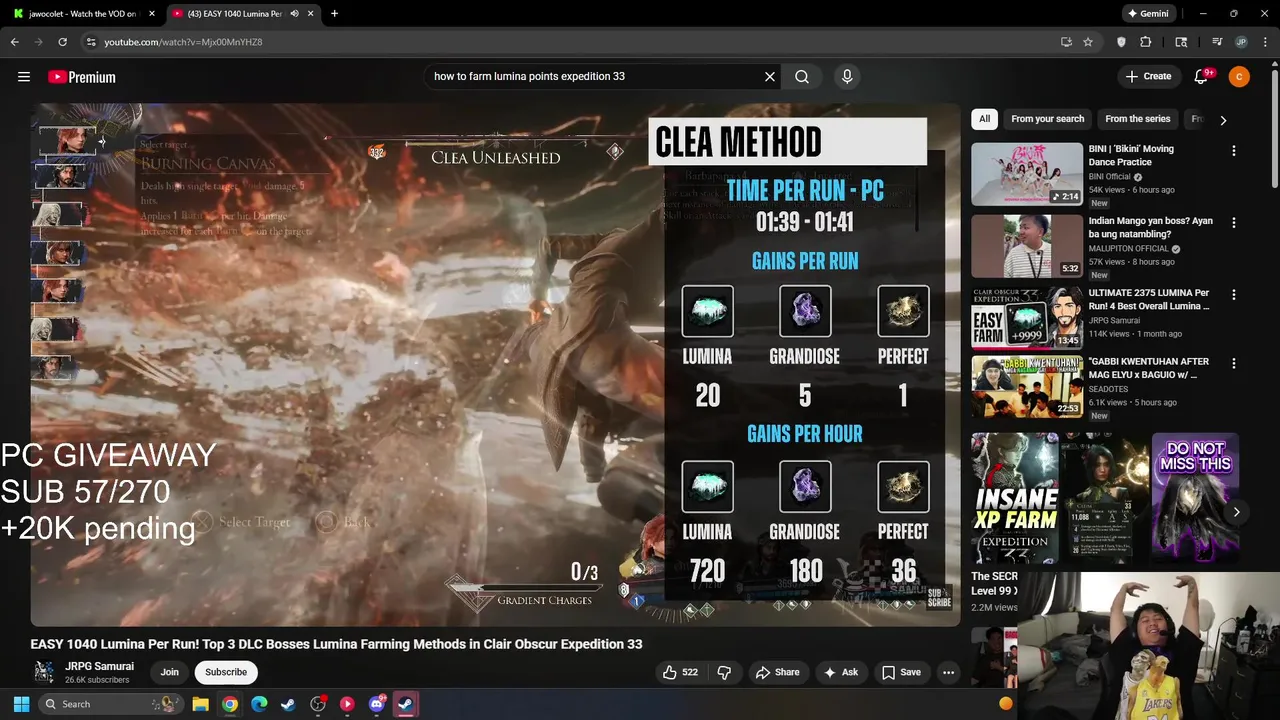Start voice search with the microphone
Image resolution: width=1280 pixels, height=720 pixels.
coord(847,76)
